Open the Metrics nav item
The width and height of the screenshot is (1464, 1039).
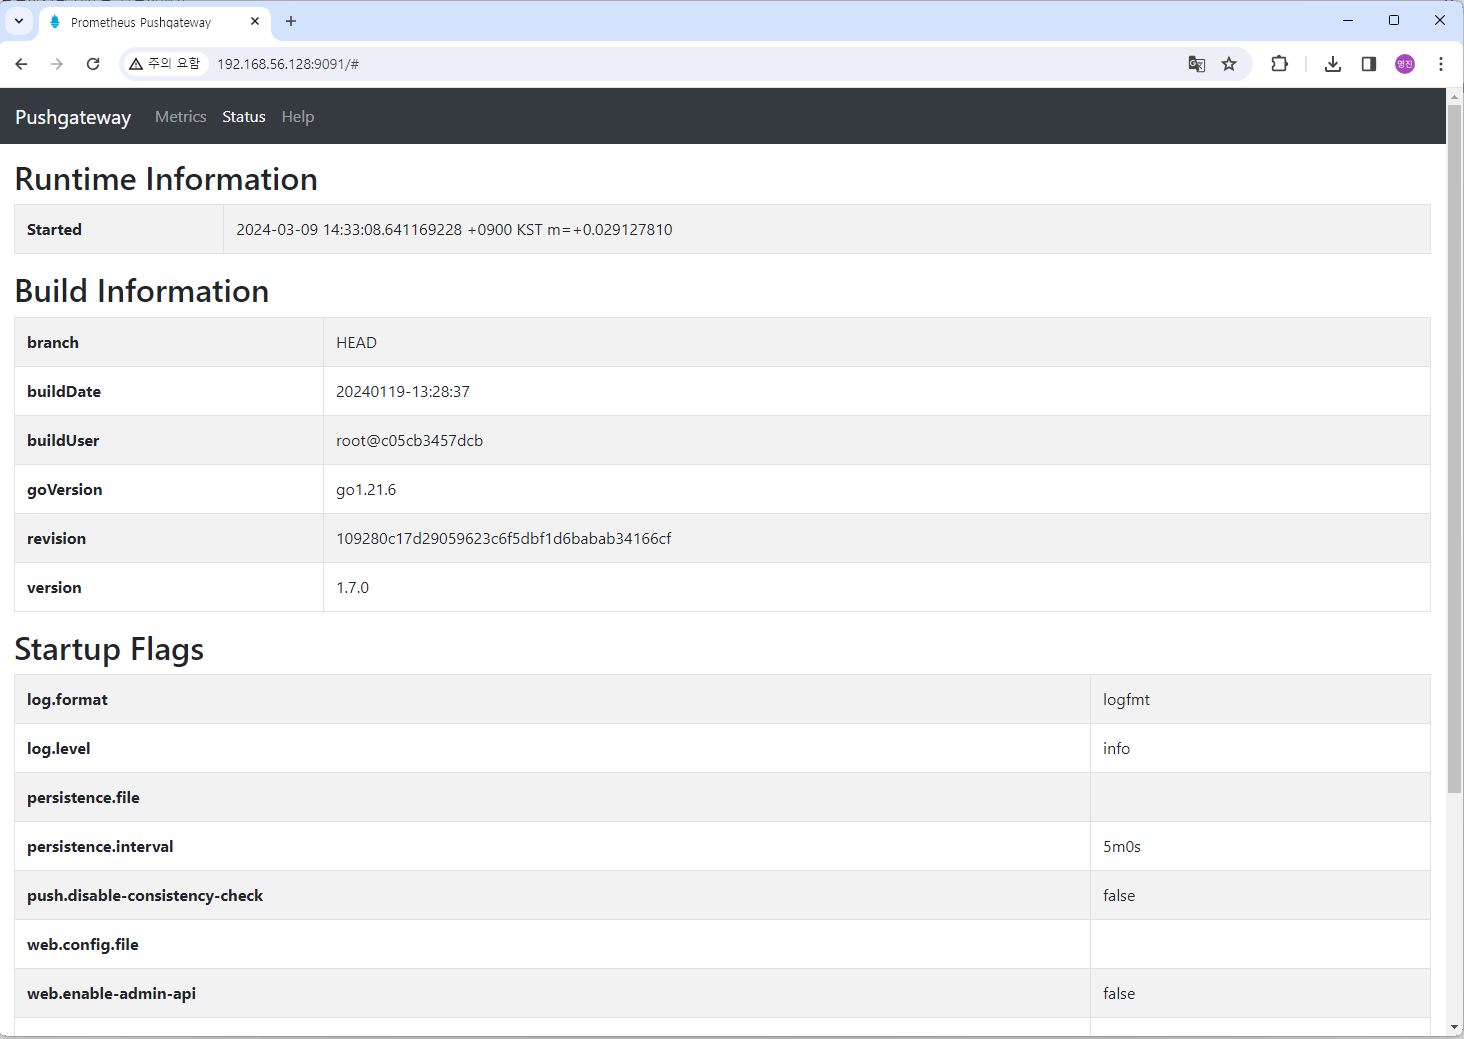(181, 117)
